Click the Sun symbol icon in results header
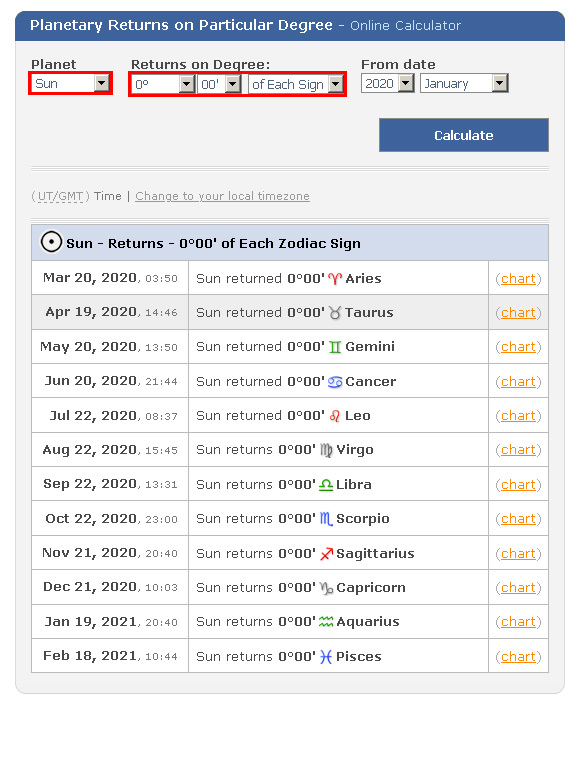Screen dimensions: 580x774 pos(51,242)
